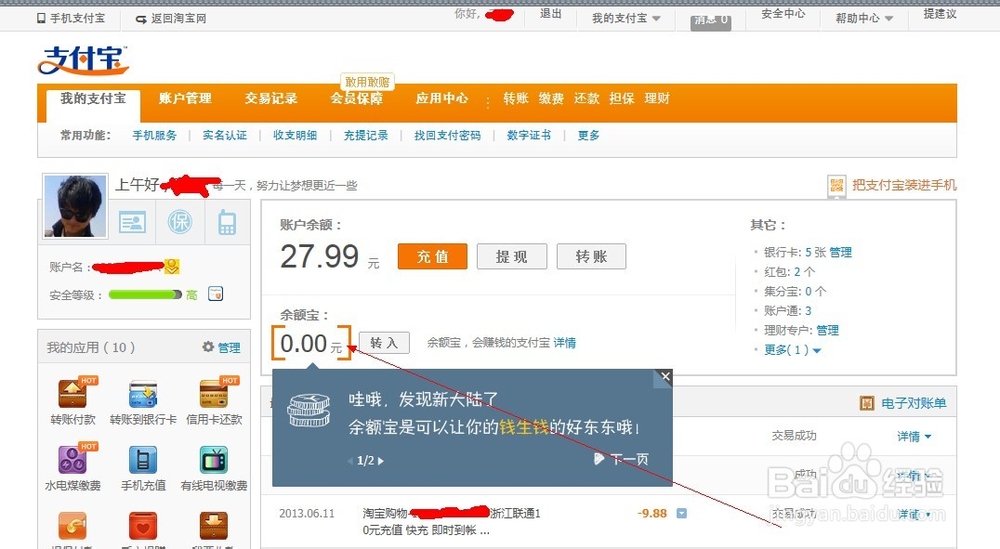Screen dimensions: 1000x549
Task: Open the 充提记录 quick link
Action: [x=366, y=135]
